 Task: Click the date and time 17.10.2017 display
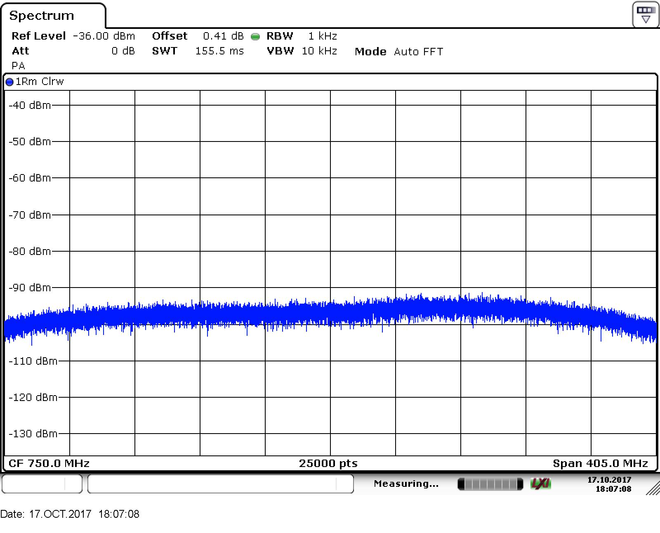coord(609,484)
